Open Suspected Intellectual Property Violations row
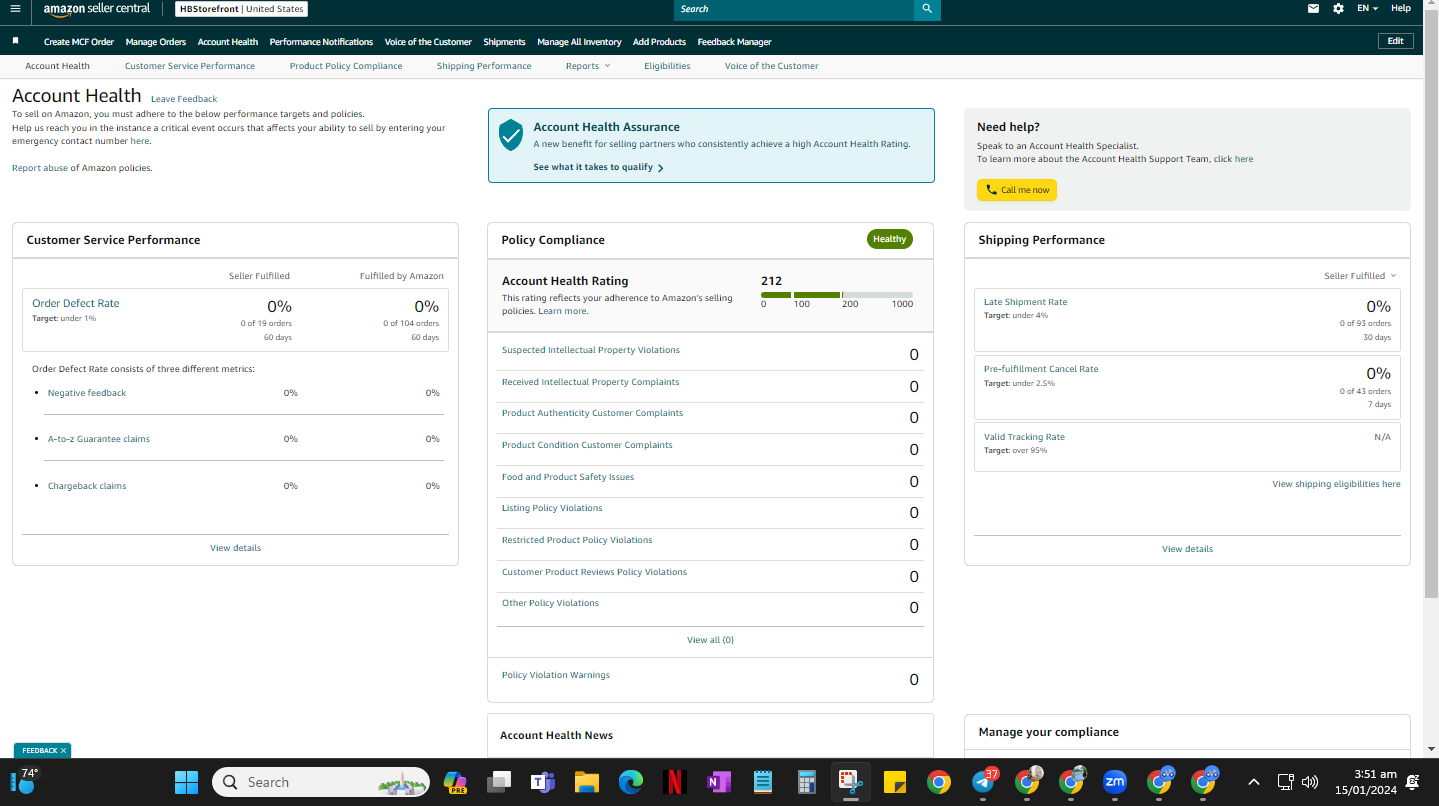 point(710,354)
